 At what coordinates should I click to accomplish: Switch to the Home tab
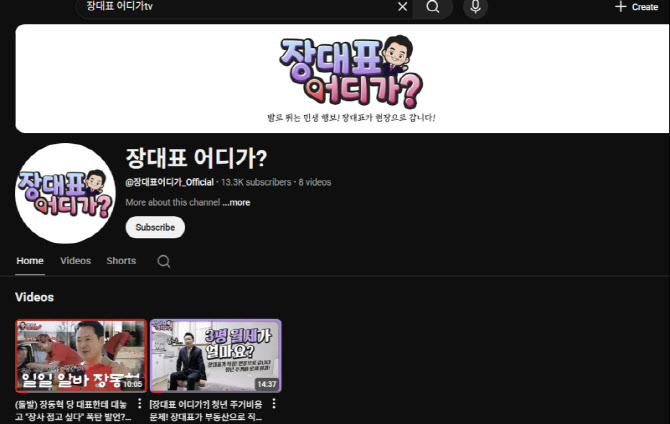[x=30, y=261]
